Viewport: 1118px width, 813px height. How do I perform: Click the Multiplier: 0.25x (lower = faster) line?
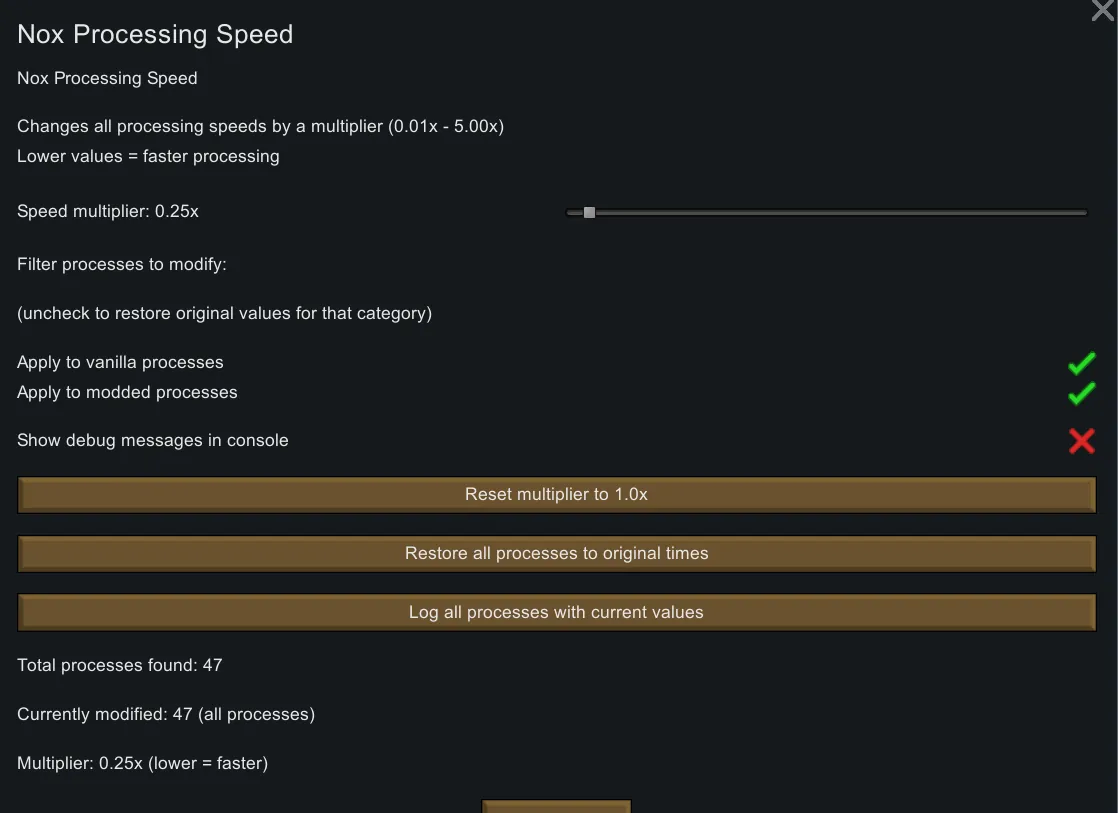(142, 763)
